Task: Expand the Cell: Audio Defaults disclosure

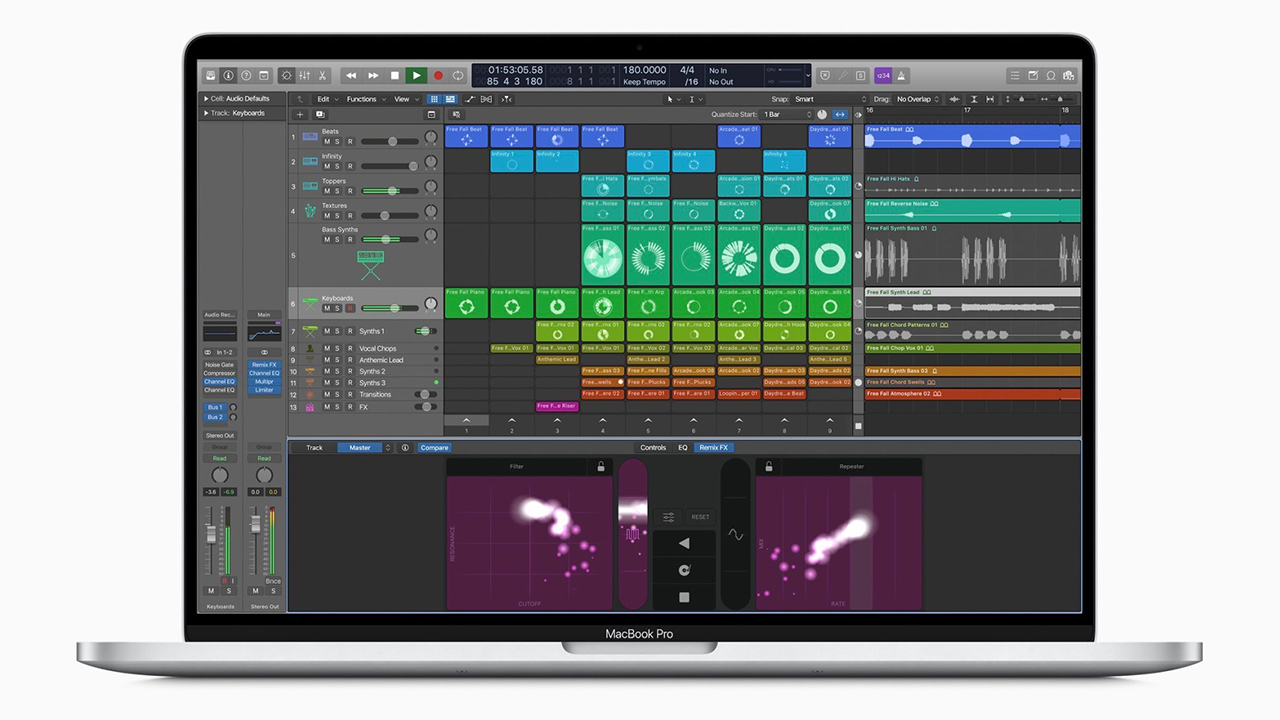Action: click(x=206, y=99)
